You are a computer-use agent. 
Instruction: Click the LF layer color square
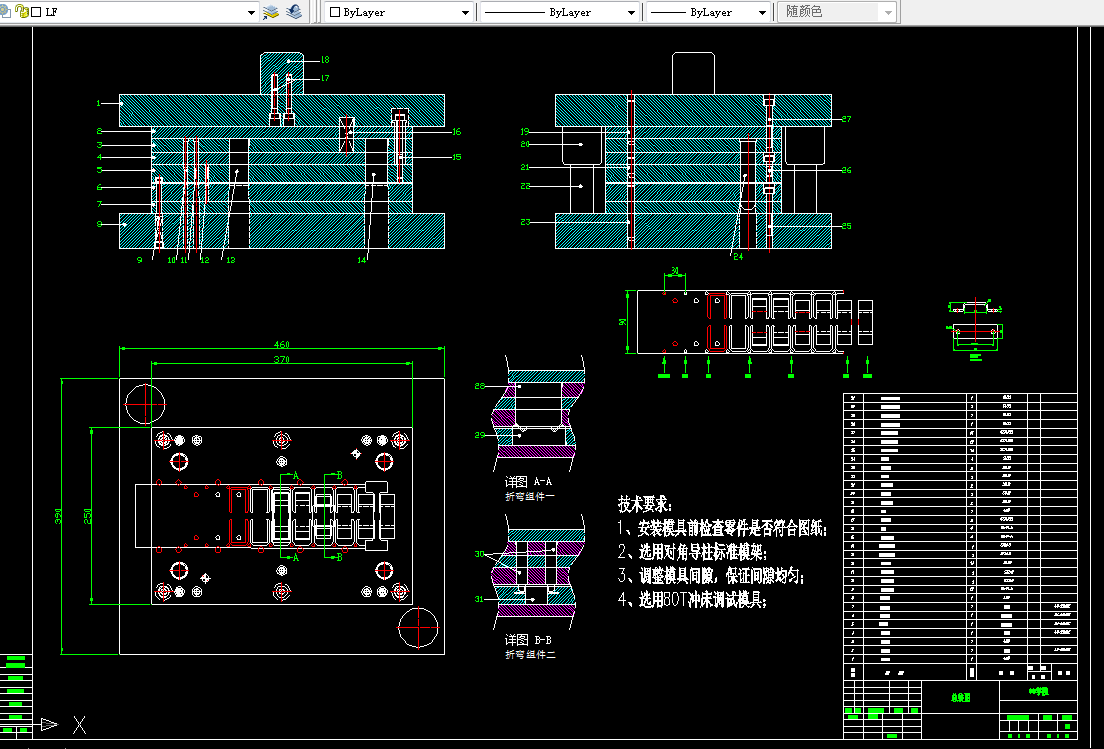tap(37, 12)
